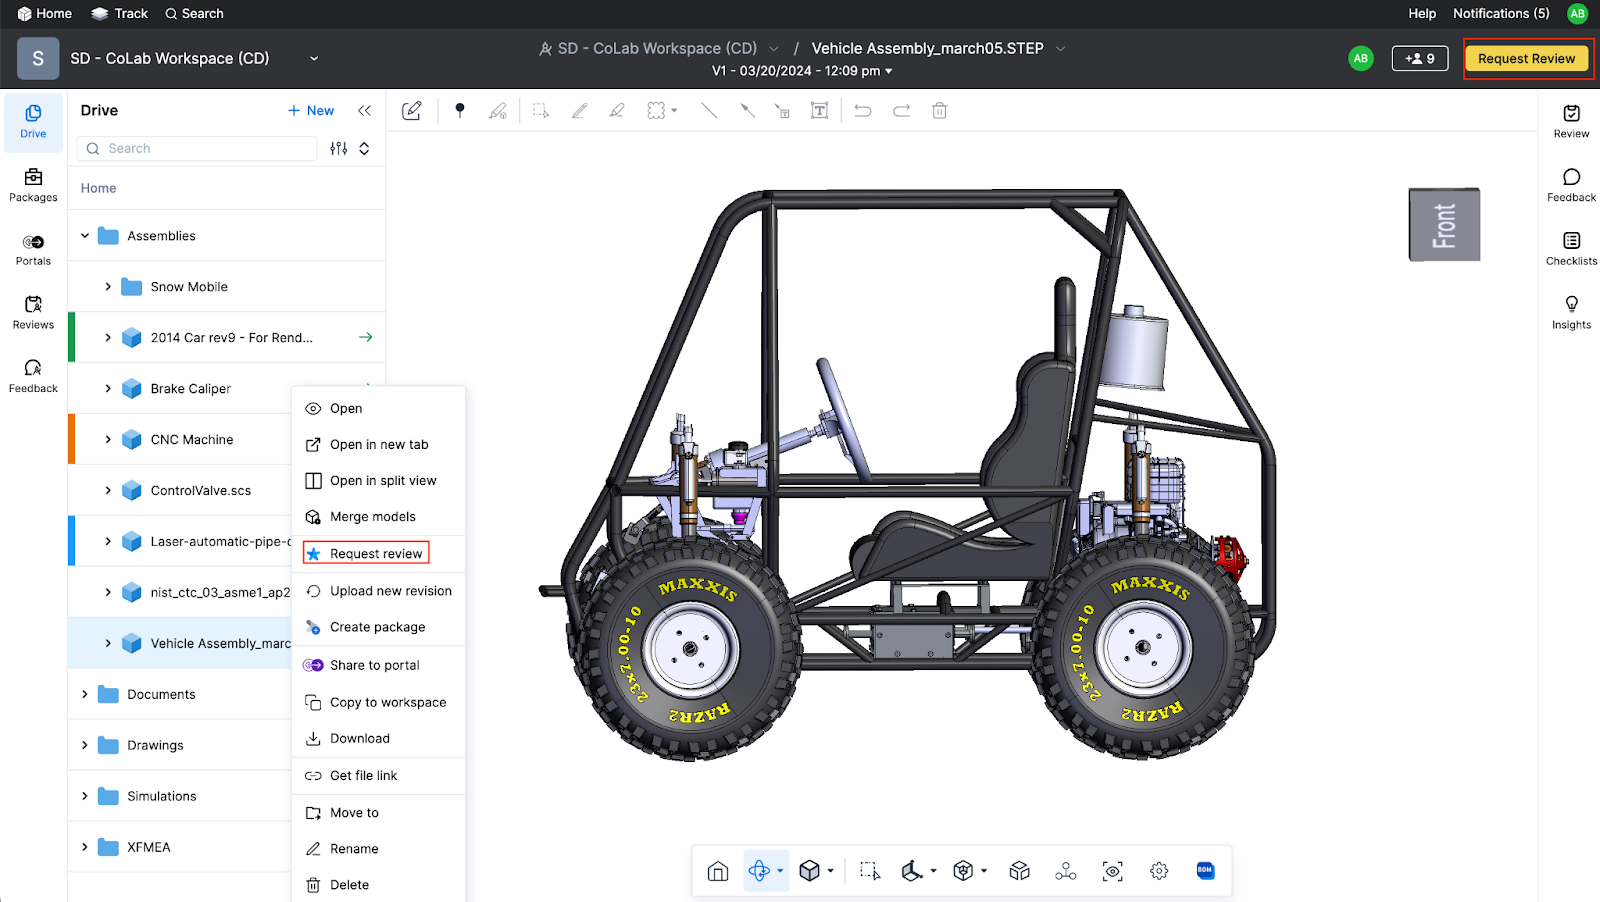Choose Share to portal
Image resolution: width=1600 pixels, height=902 pixels.
pos(378,665)
